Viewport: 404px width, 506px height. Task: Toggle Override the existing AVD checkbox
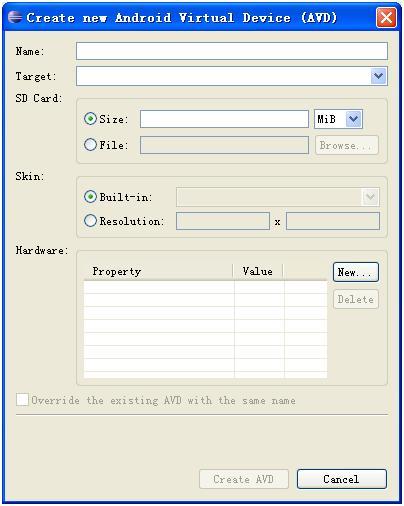(x=22, y=399)
